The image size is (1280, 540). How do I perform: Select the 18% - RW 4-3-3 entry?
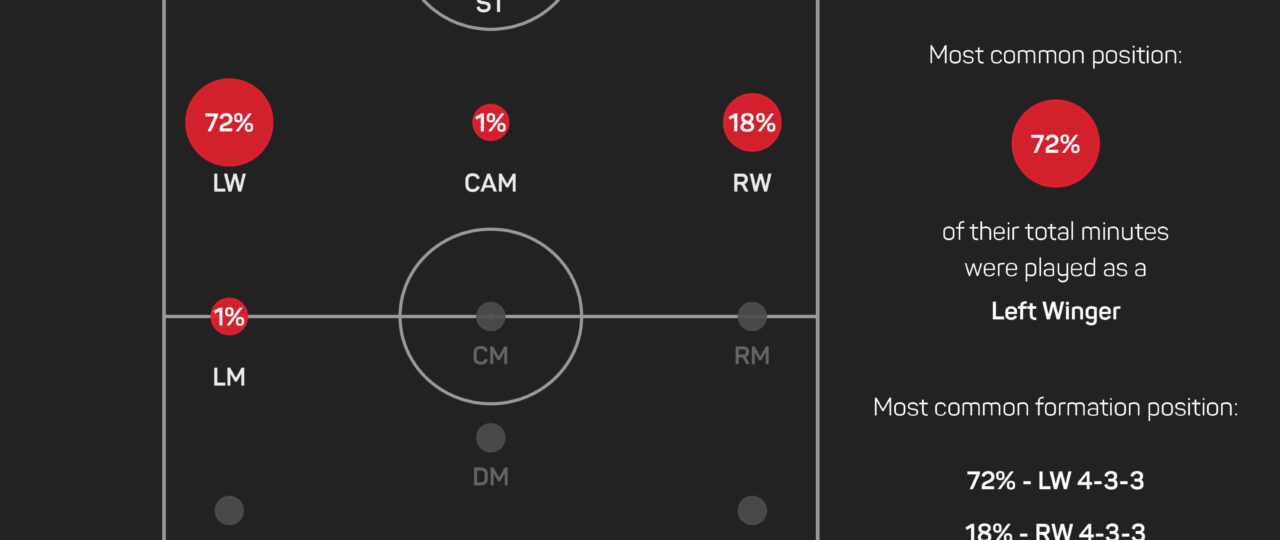(x=1055, y=530)
